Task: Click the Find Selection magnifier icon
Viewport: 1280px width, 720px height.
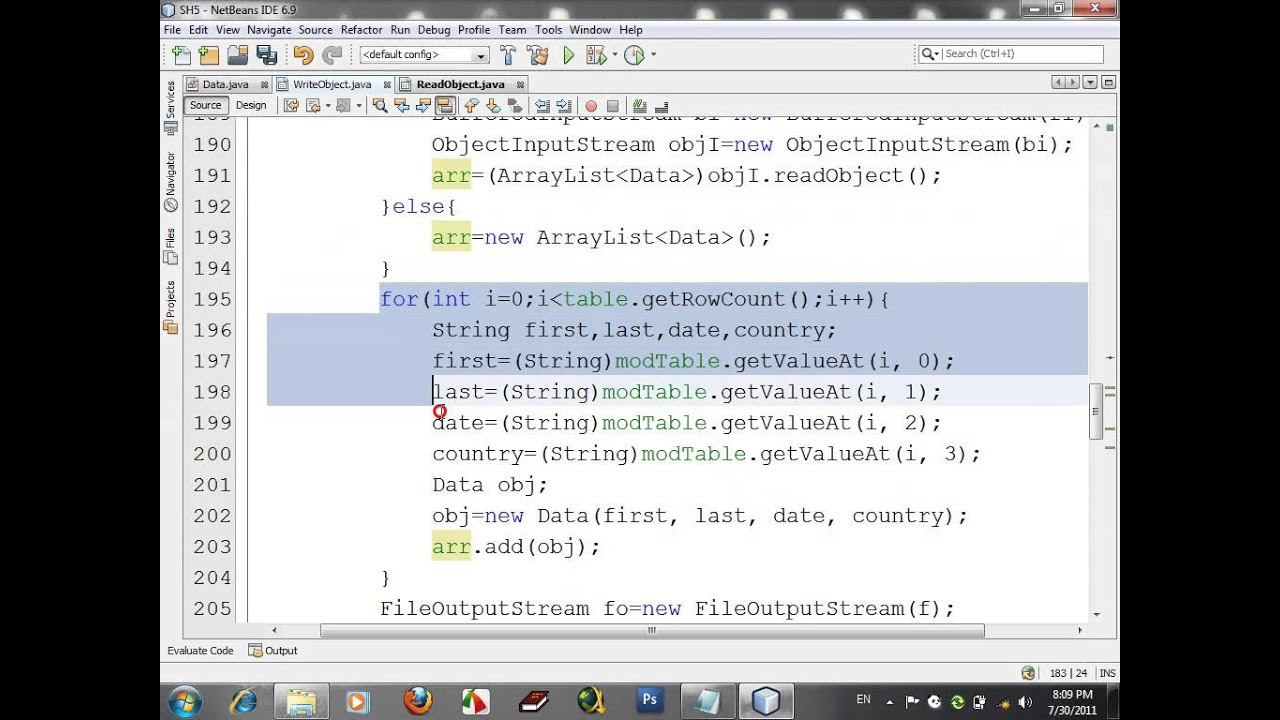Action: tap(380, 105)
